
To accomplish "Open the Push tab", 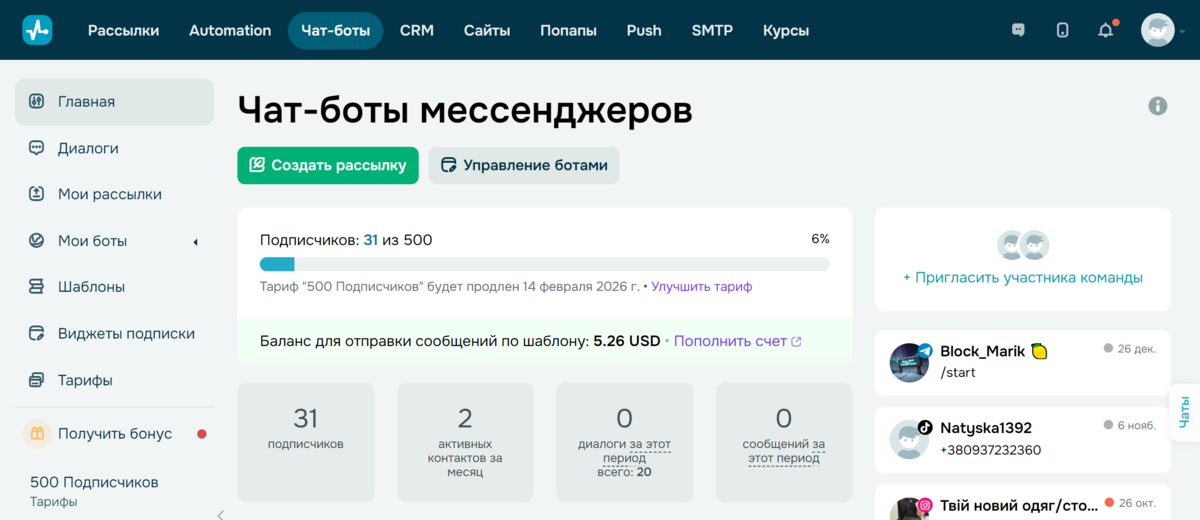I will point(644,30).
